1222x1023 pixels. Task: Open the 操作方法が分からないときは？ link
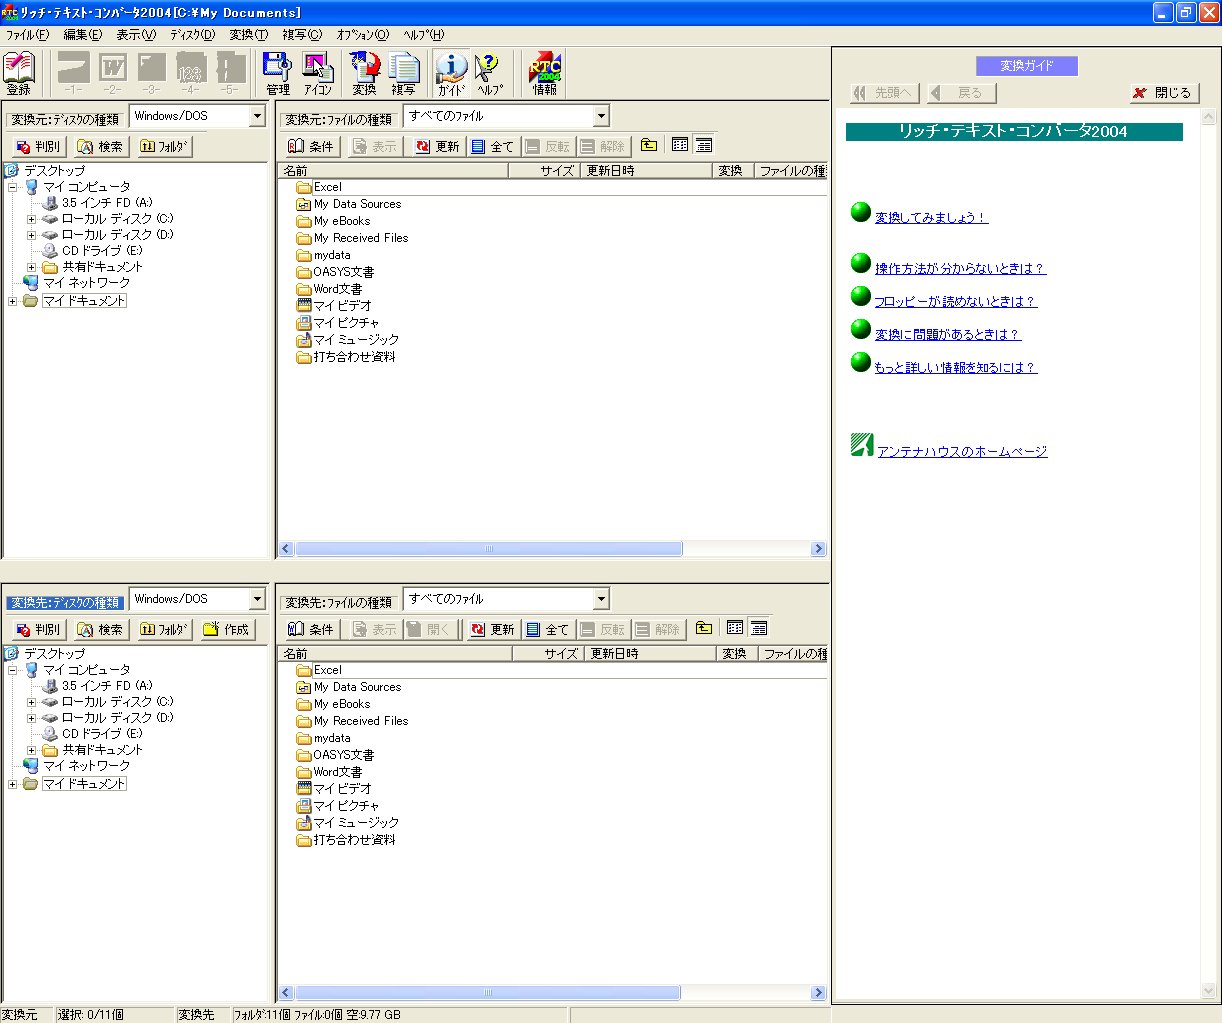[x=960, y=269]
